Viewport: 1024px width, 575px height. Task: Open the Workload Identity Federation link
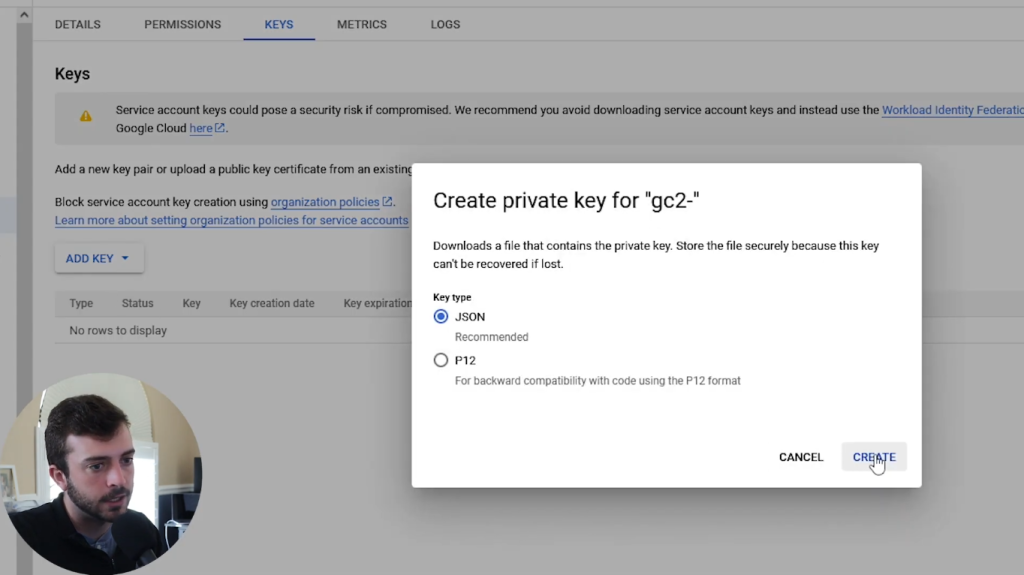click(x=952, y=110)
